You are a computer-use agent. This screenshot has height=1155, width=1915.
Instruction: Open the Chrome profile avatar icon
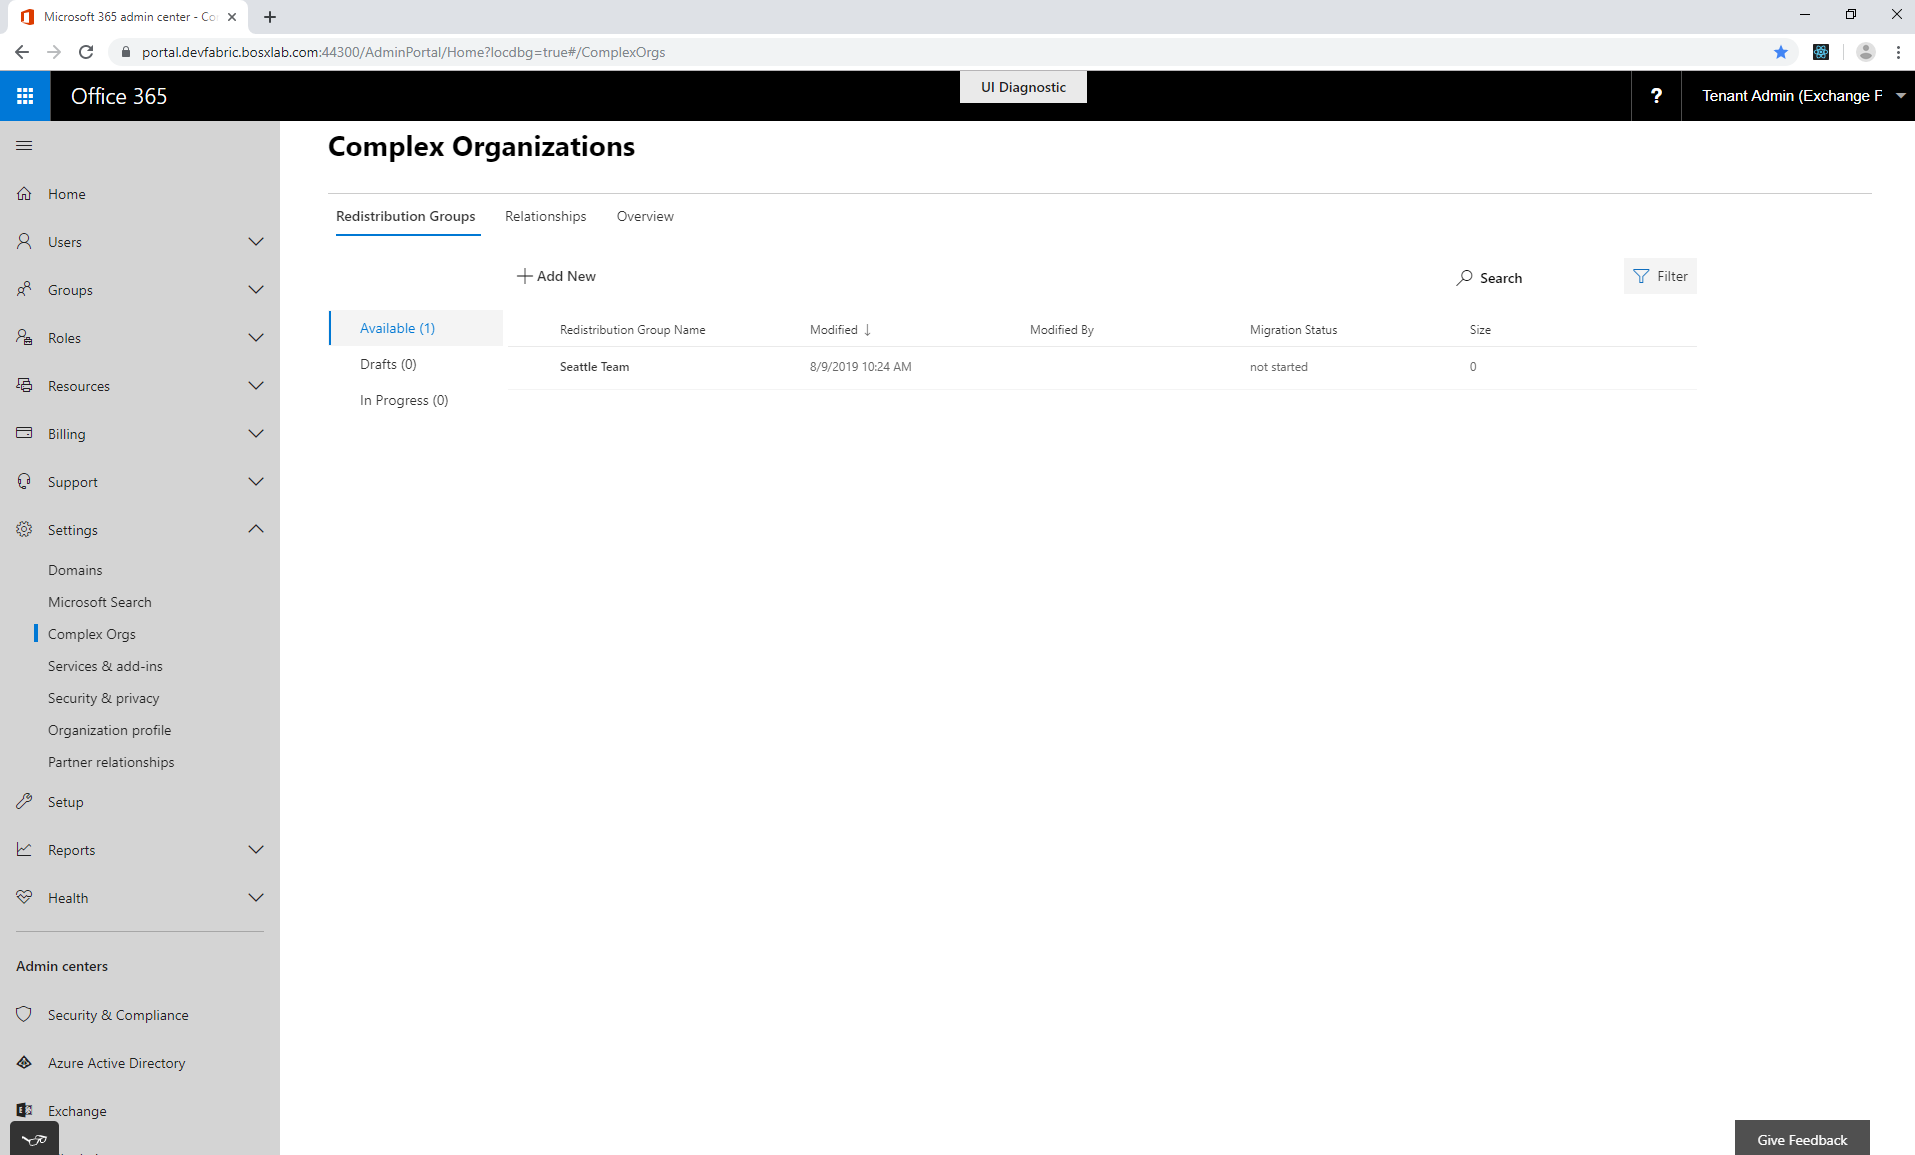(x=1865, y=52)
